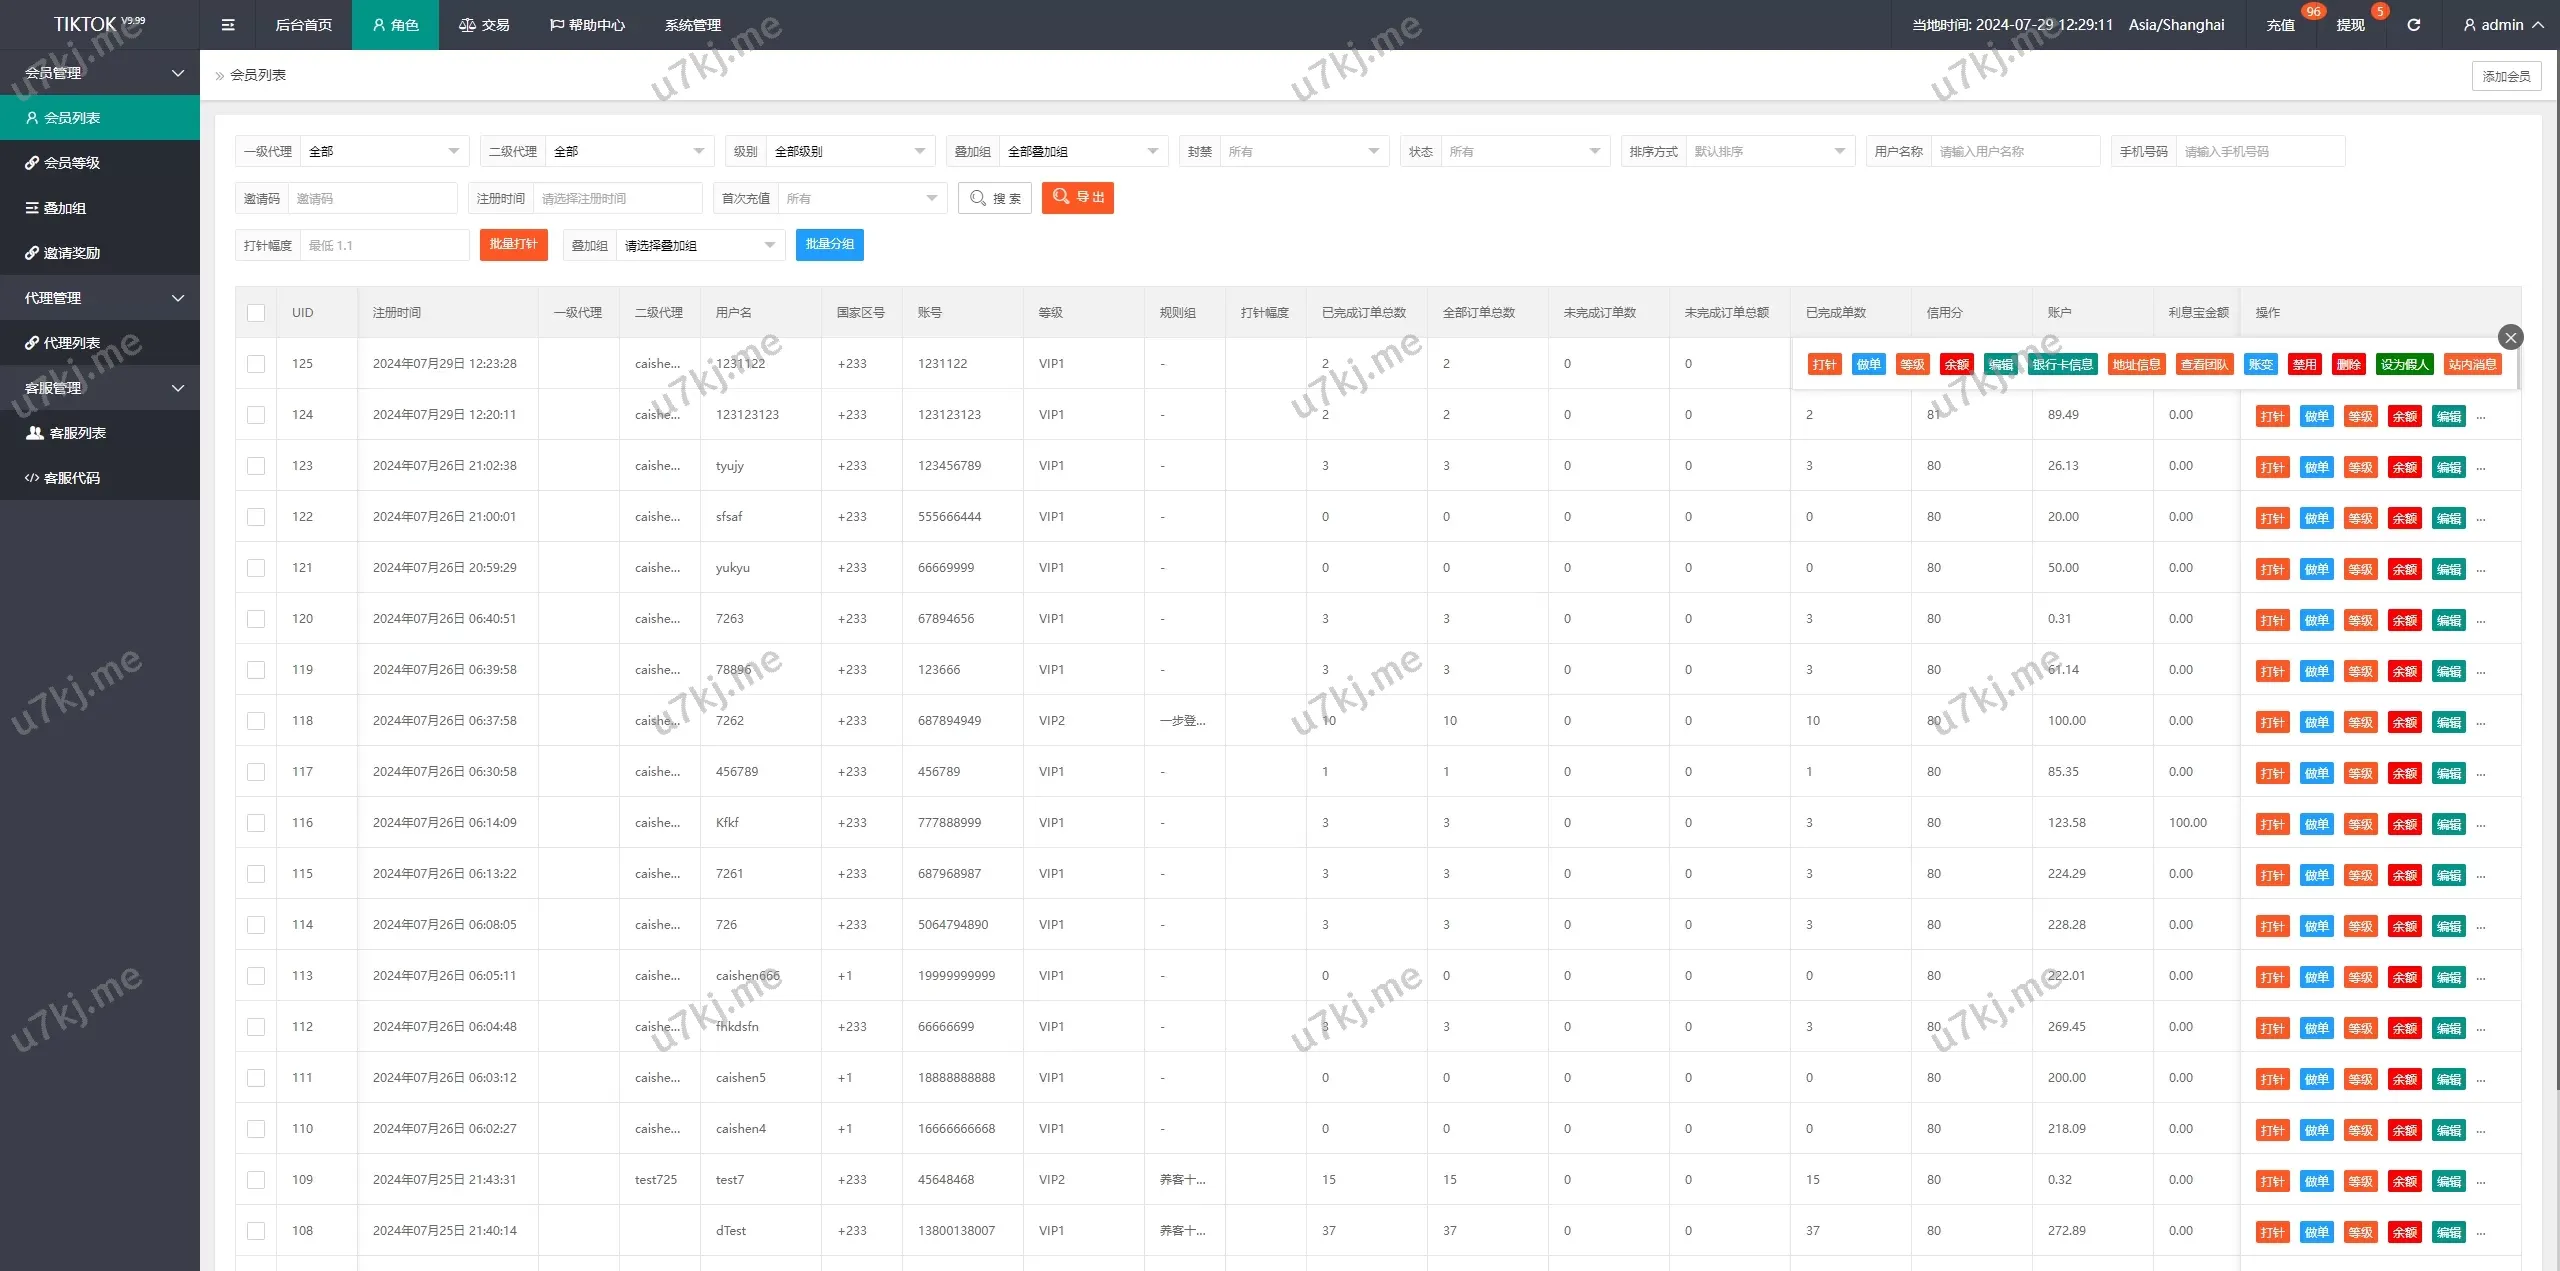
Task: Click the 添加会员 button
Action: pyautogui.click(x=2505, y=76)
